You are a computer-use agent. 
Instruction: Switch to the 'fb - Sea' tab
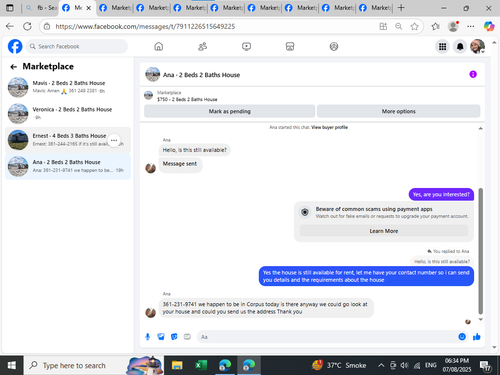(x=41, y=8)
